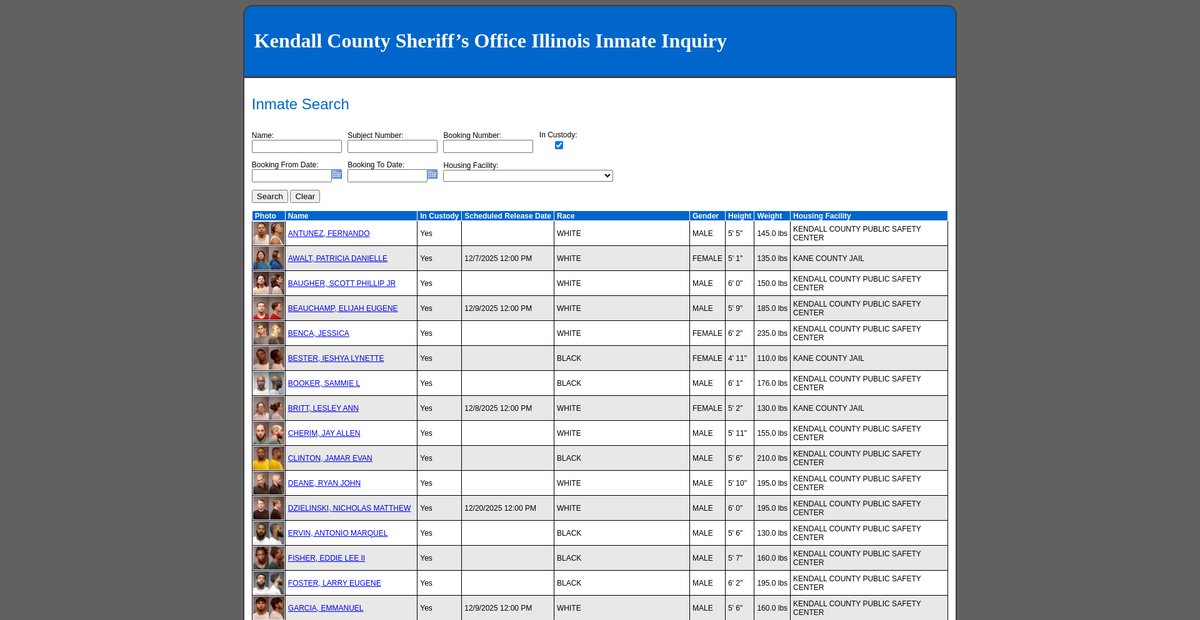Click the 4' 11" height cell
This screenshot has width=1200, height=620.
pyautogui.click(x=740, y=358)
